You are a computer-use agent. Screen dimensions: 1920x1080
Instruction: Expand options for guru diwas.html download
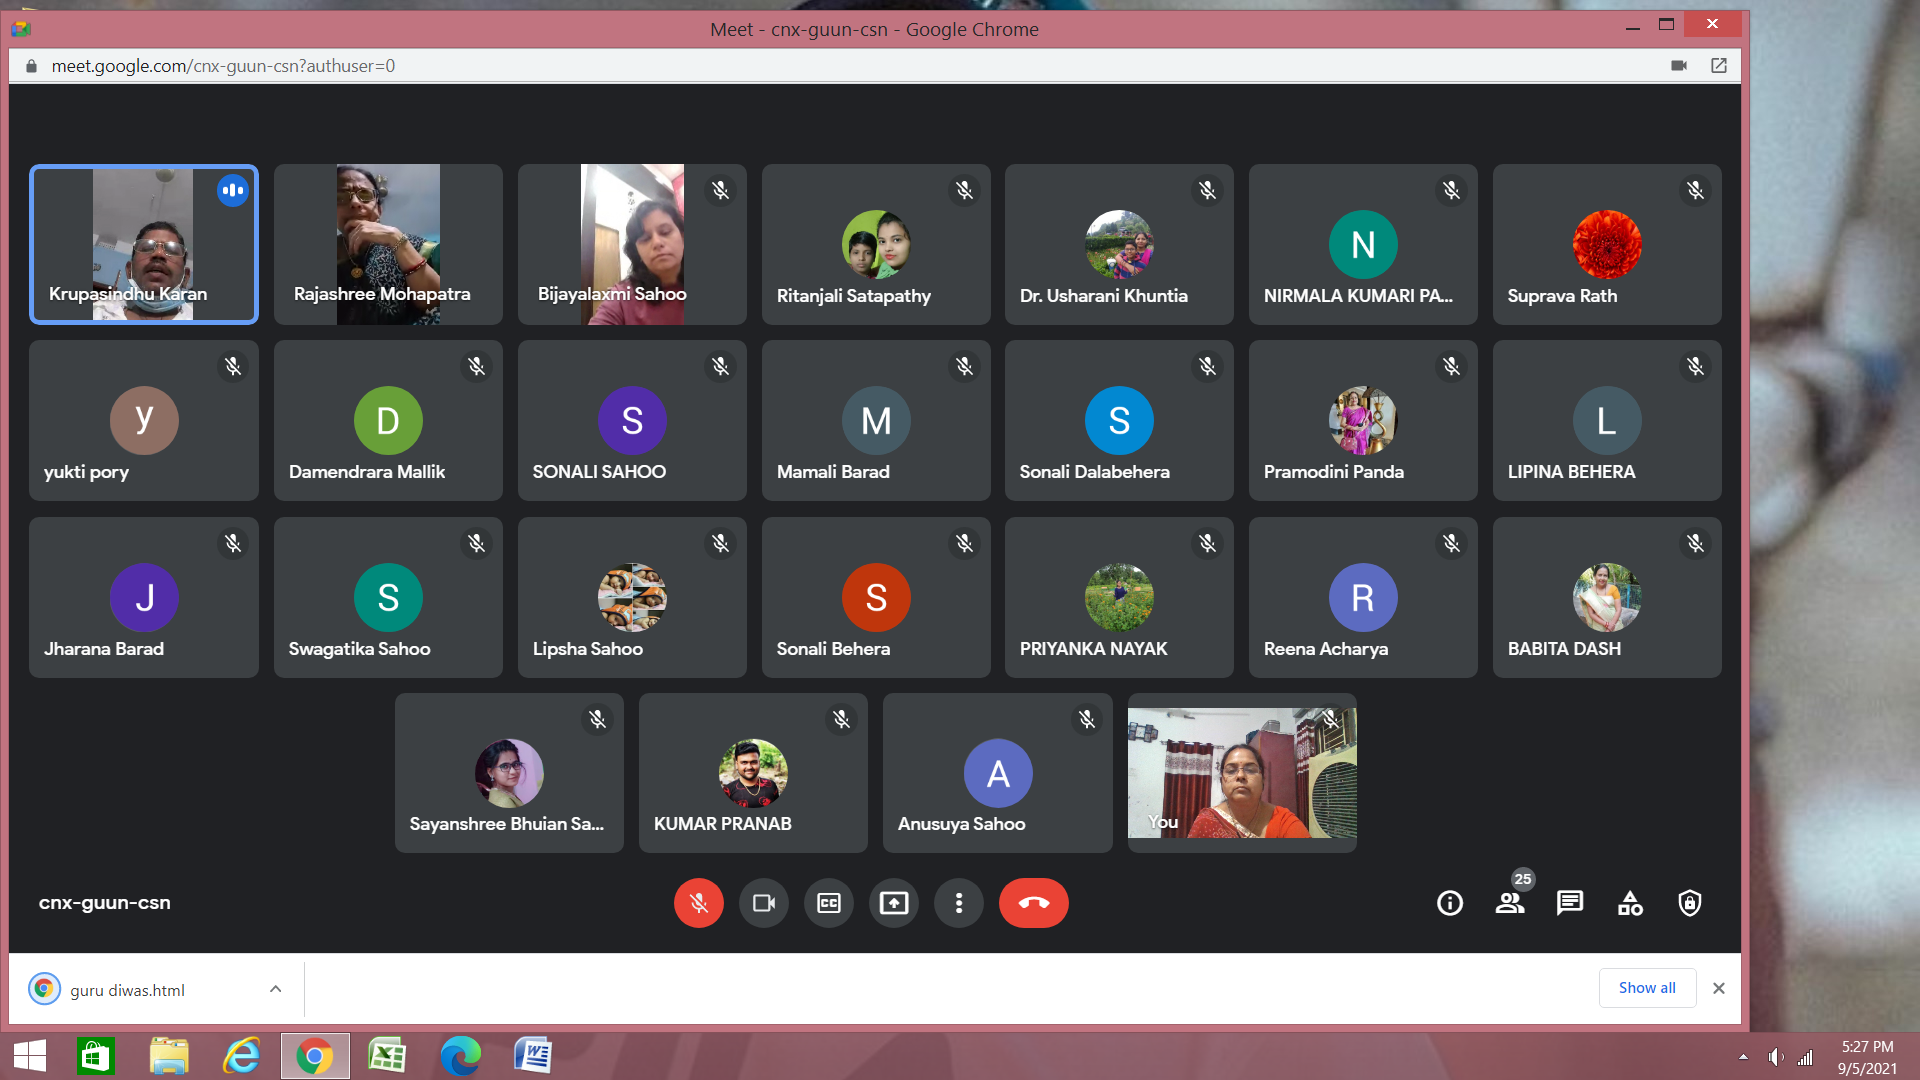click(x=275, y=989)
